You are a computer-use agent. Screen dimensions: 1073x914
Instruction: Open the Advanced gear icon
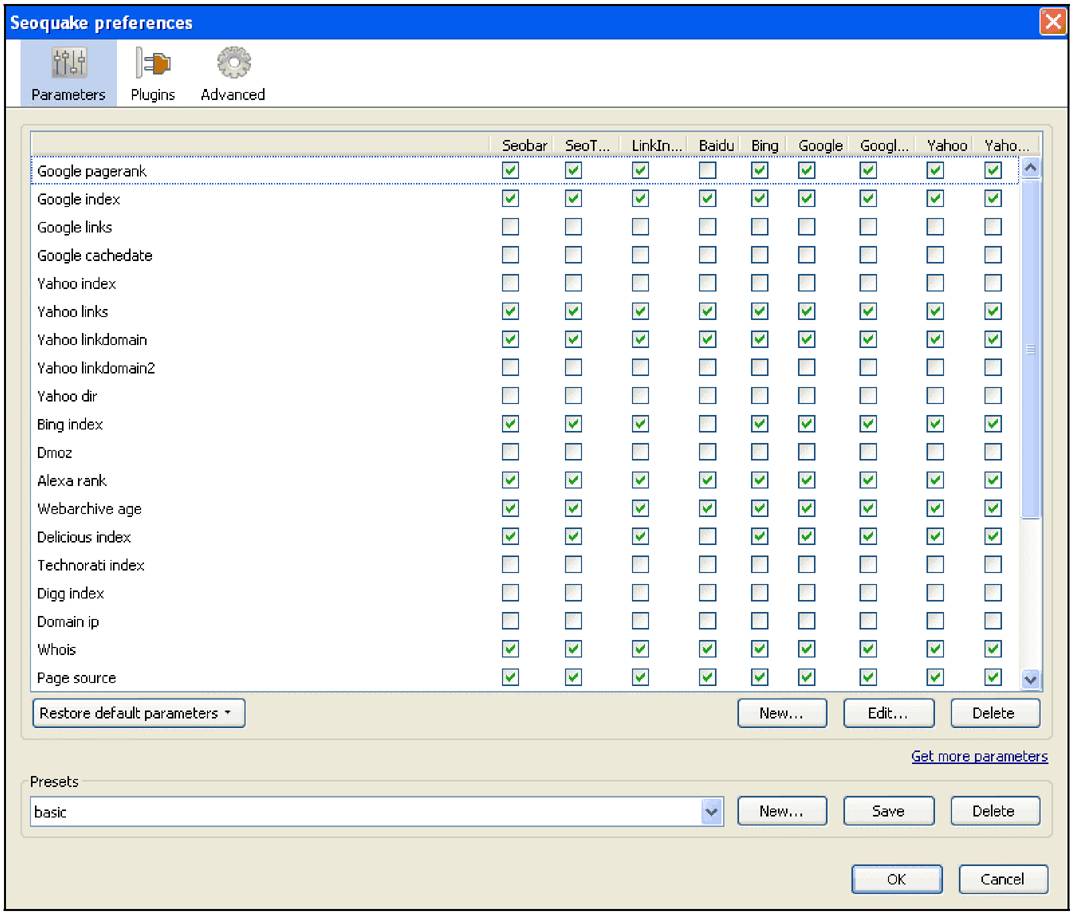coord(233,63)
